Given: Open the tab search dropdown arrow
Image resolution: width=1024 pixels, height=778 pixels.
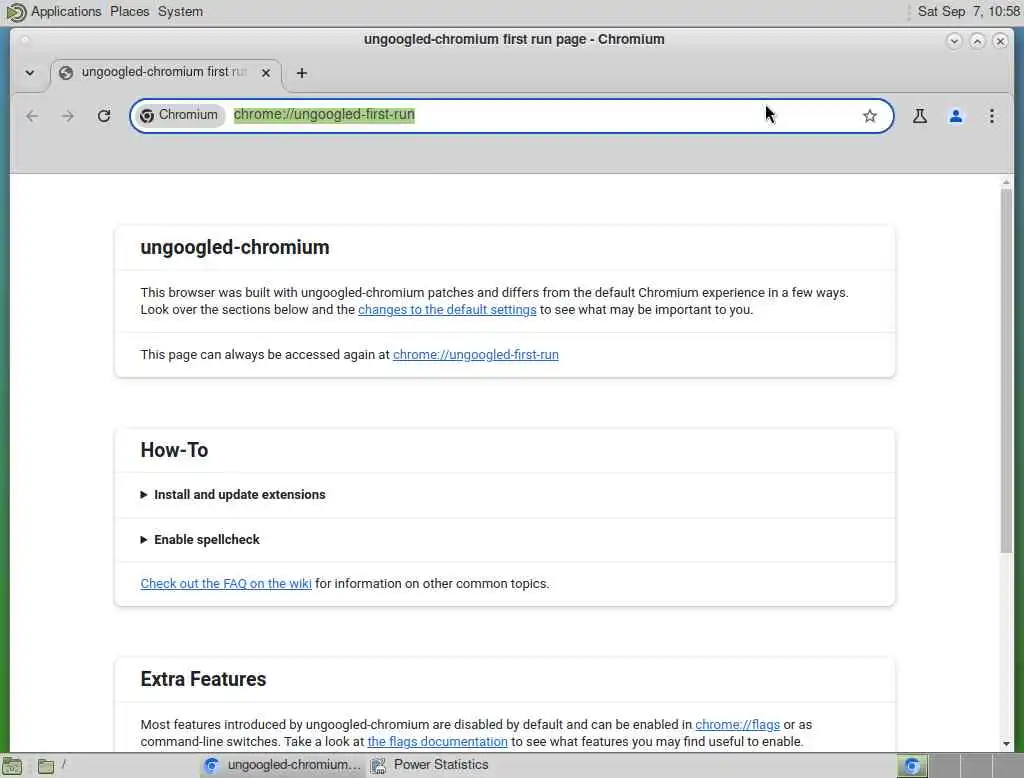Looking at the screenshot, I should coord(30,73).
